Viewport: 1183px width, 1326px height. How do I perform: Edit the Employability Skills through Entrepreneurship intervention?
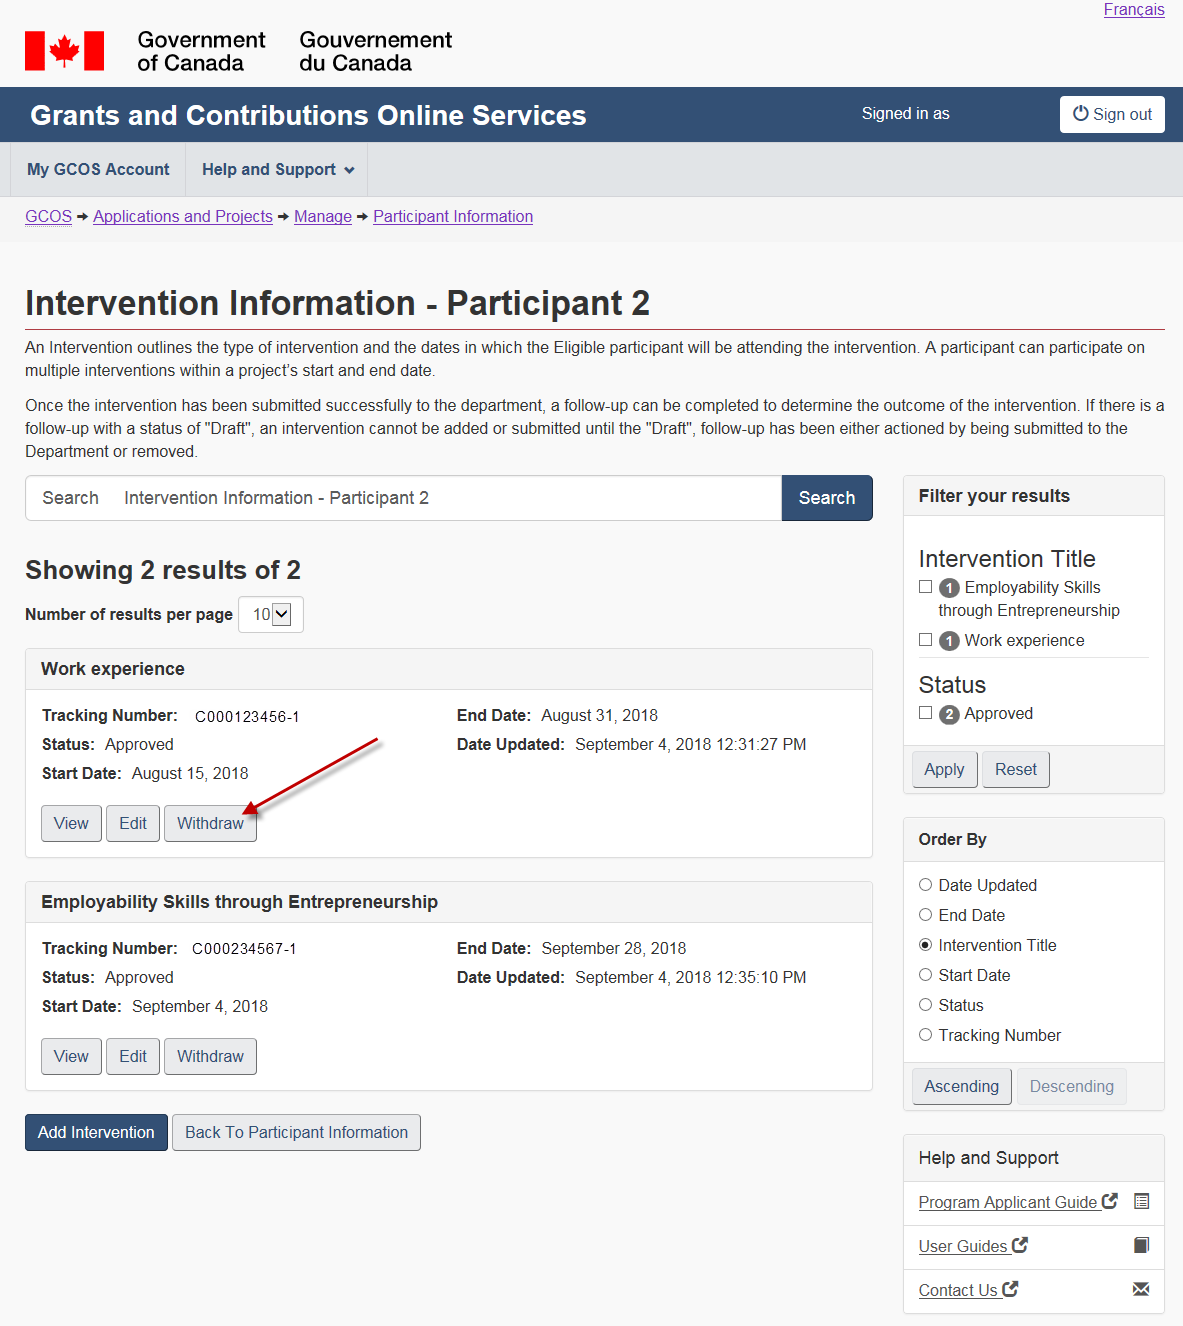(x=133, y=1056)
